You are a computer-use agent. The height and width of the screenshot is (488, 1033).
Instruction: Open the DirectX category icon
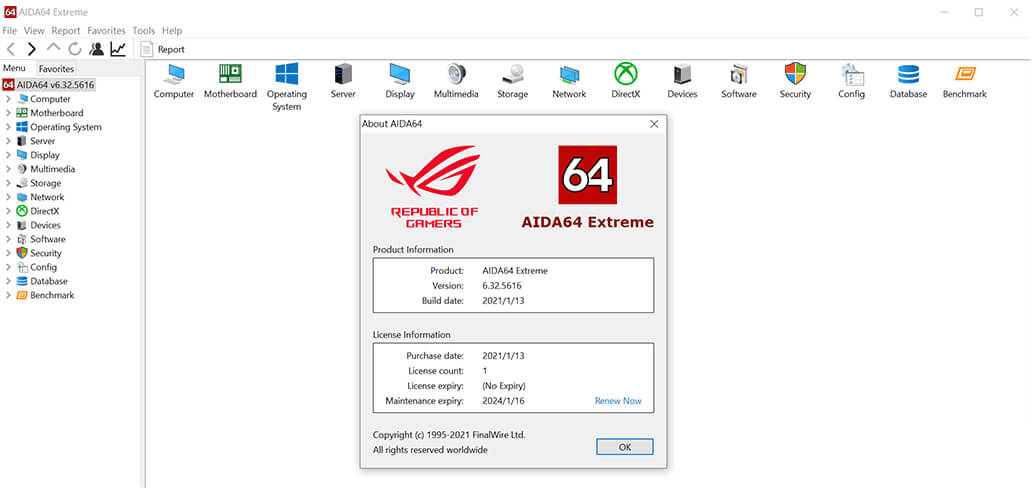pyautogui.click(x=626, y=75)
